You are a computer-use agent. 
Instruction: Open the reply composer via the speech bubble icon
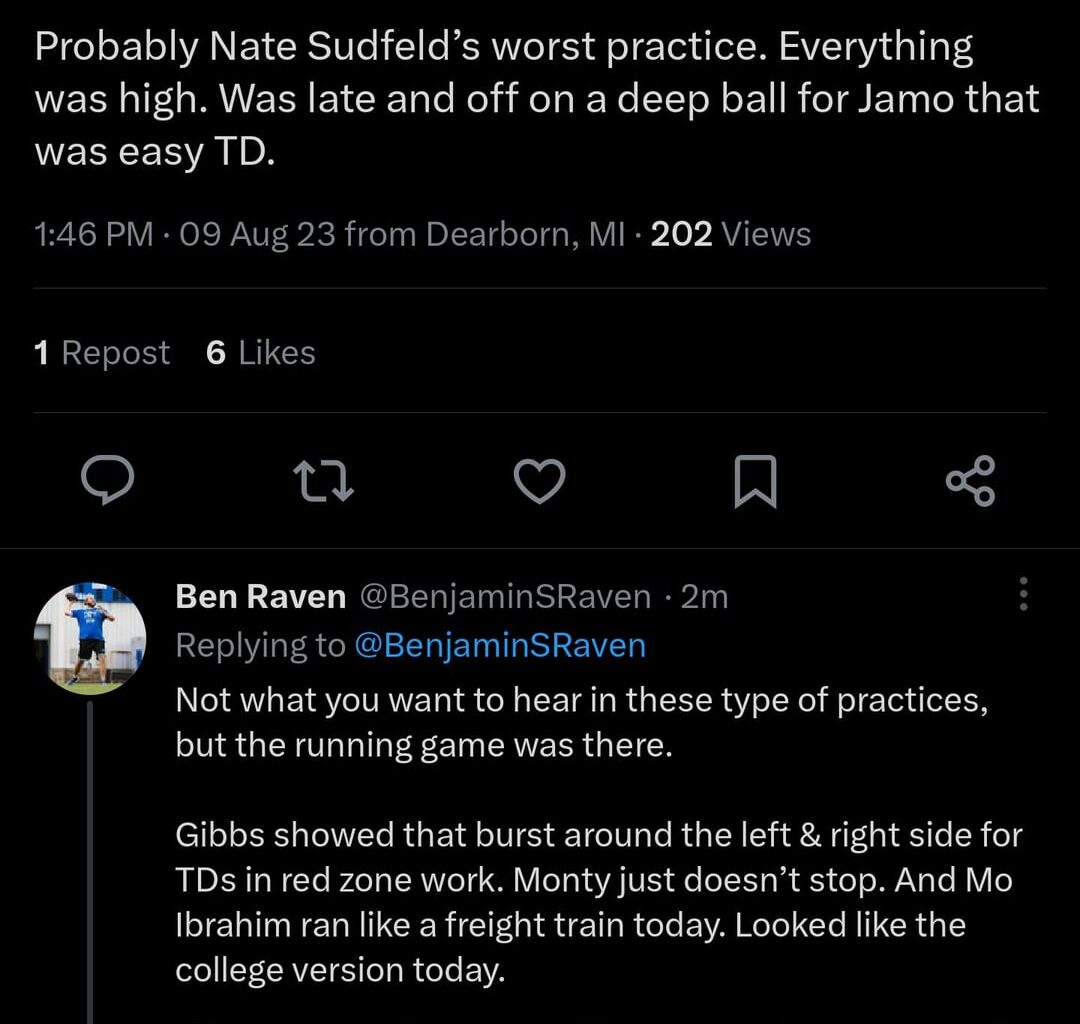point(109,481)
